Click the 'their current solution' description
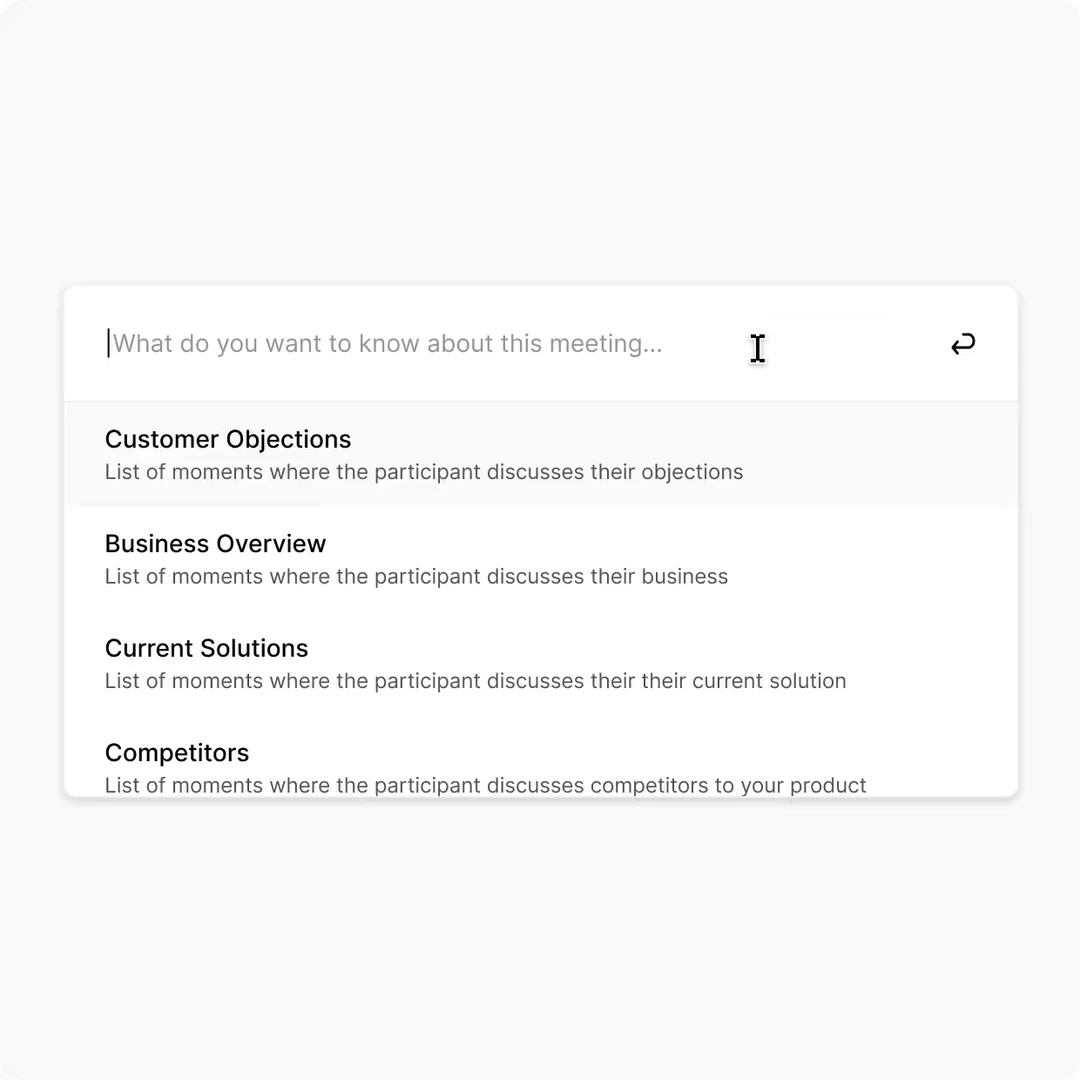This screenshot has width=1080, height=1080. (475, 681)
